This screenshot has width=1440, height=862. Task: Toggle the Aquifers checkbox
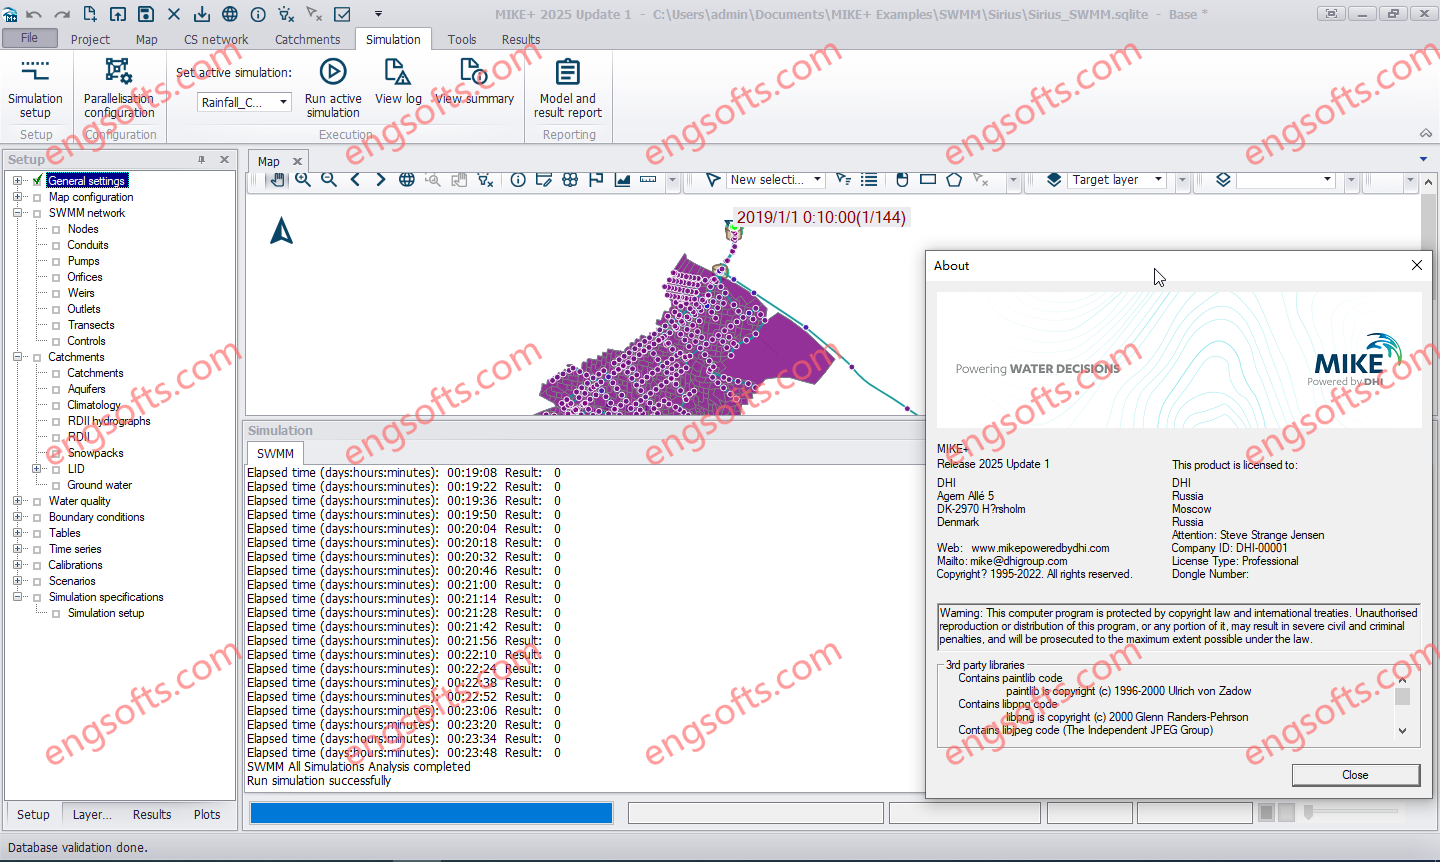click(x=56, y=389)
